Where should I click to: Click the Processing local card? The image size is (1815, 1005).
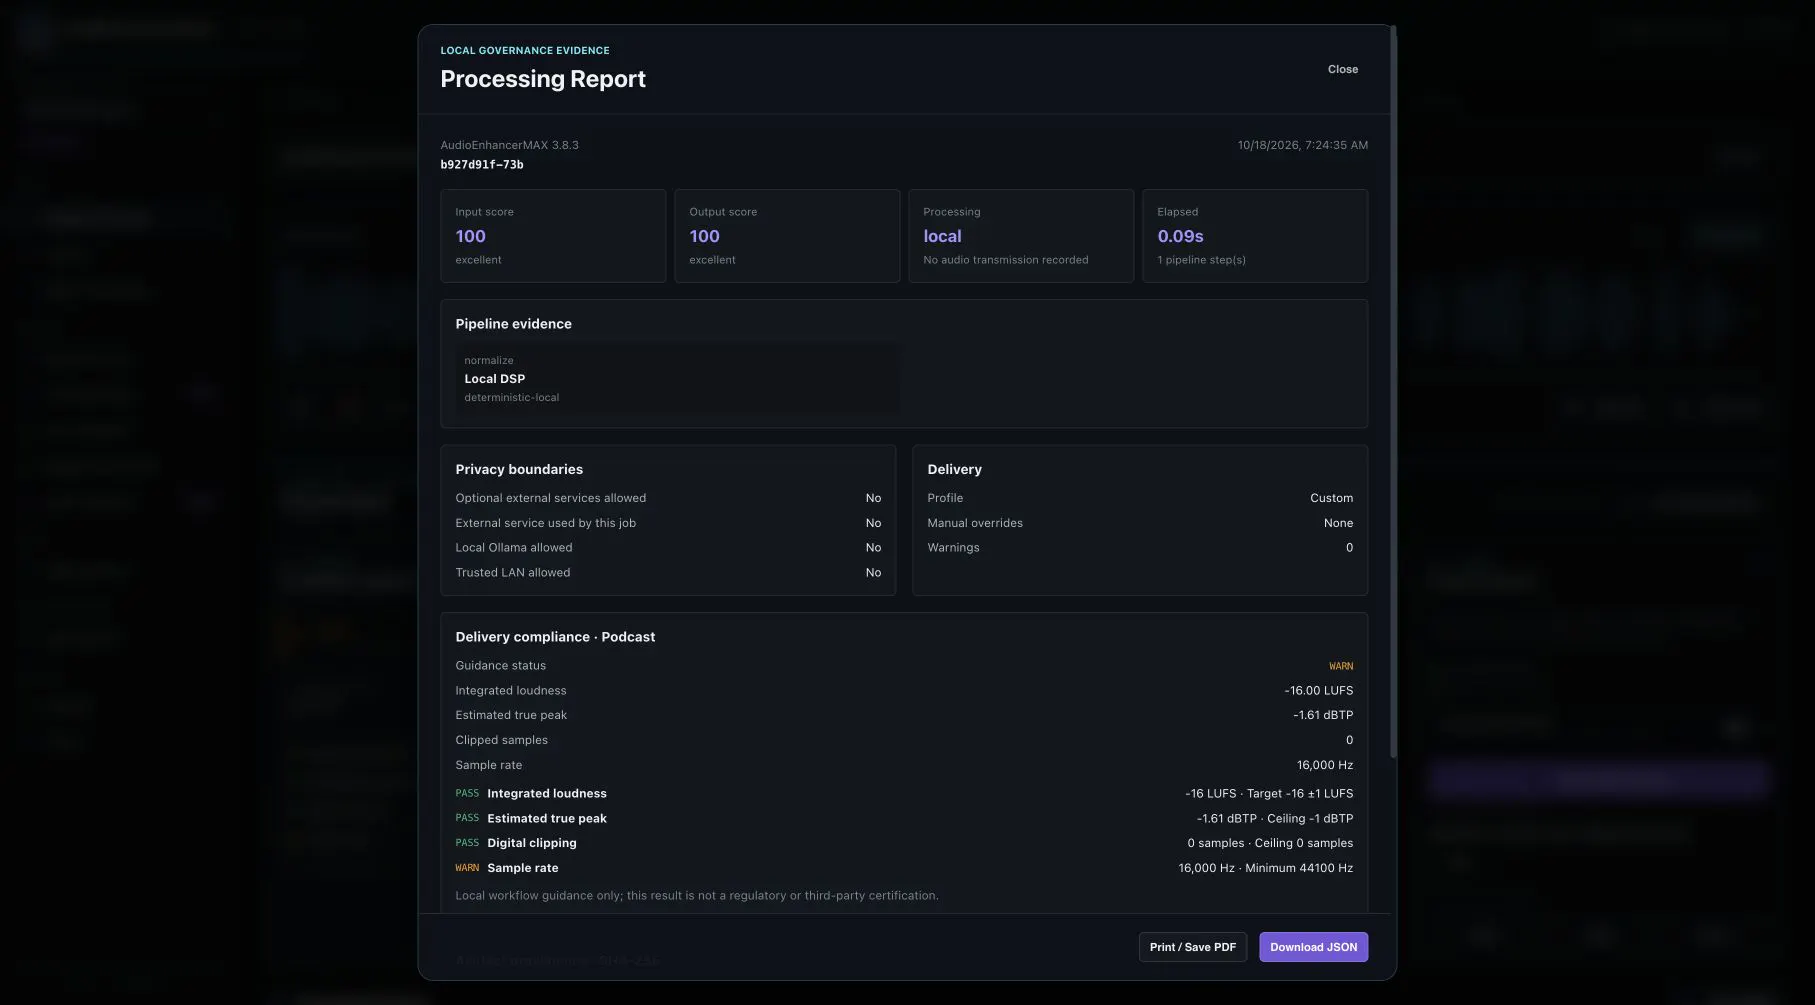[1021, 236]
